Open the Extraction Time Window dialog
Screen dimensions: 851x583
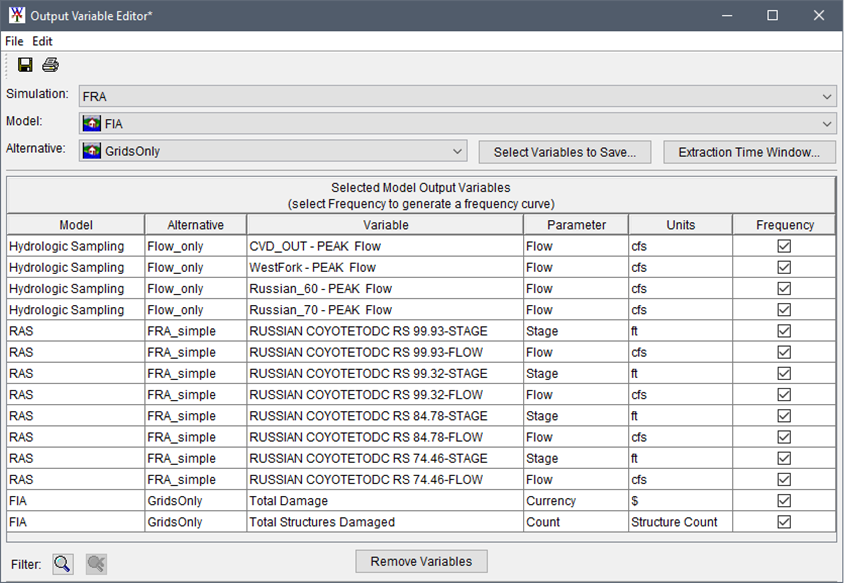[x=749, y=150]
